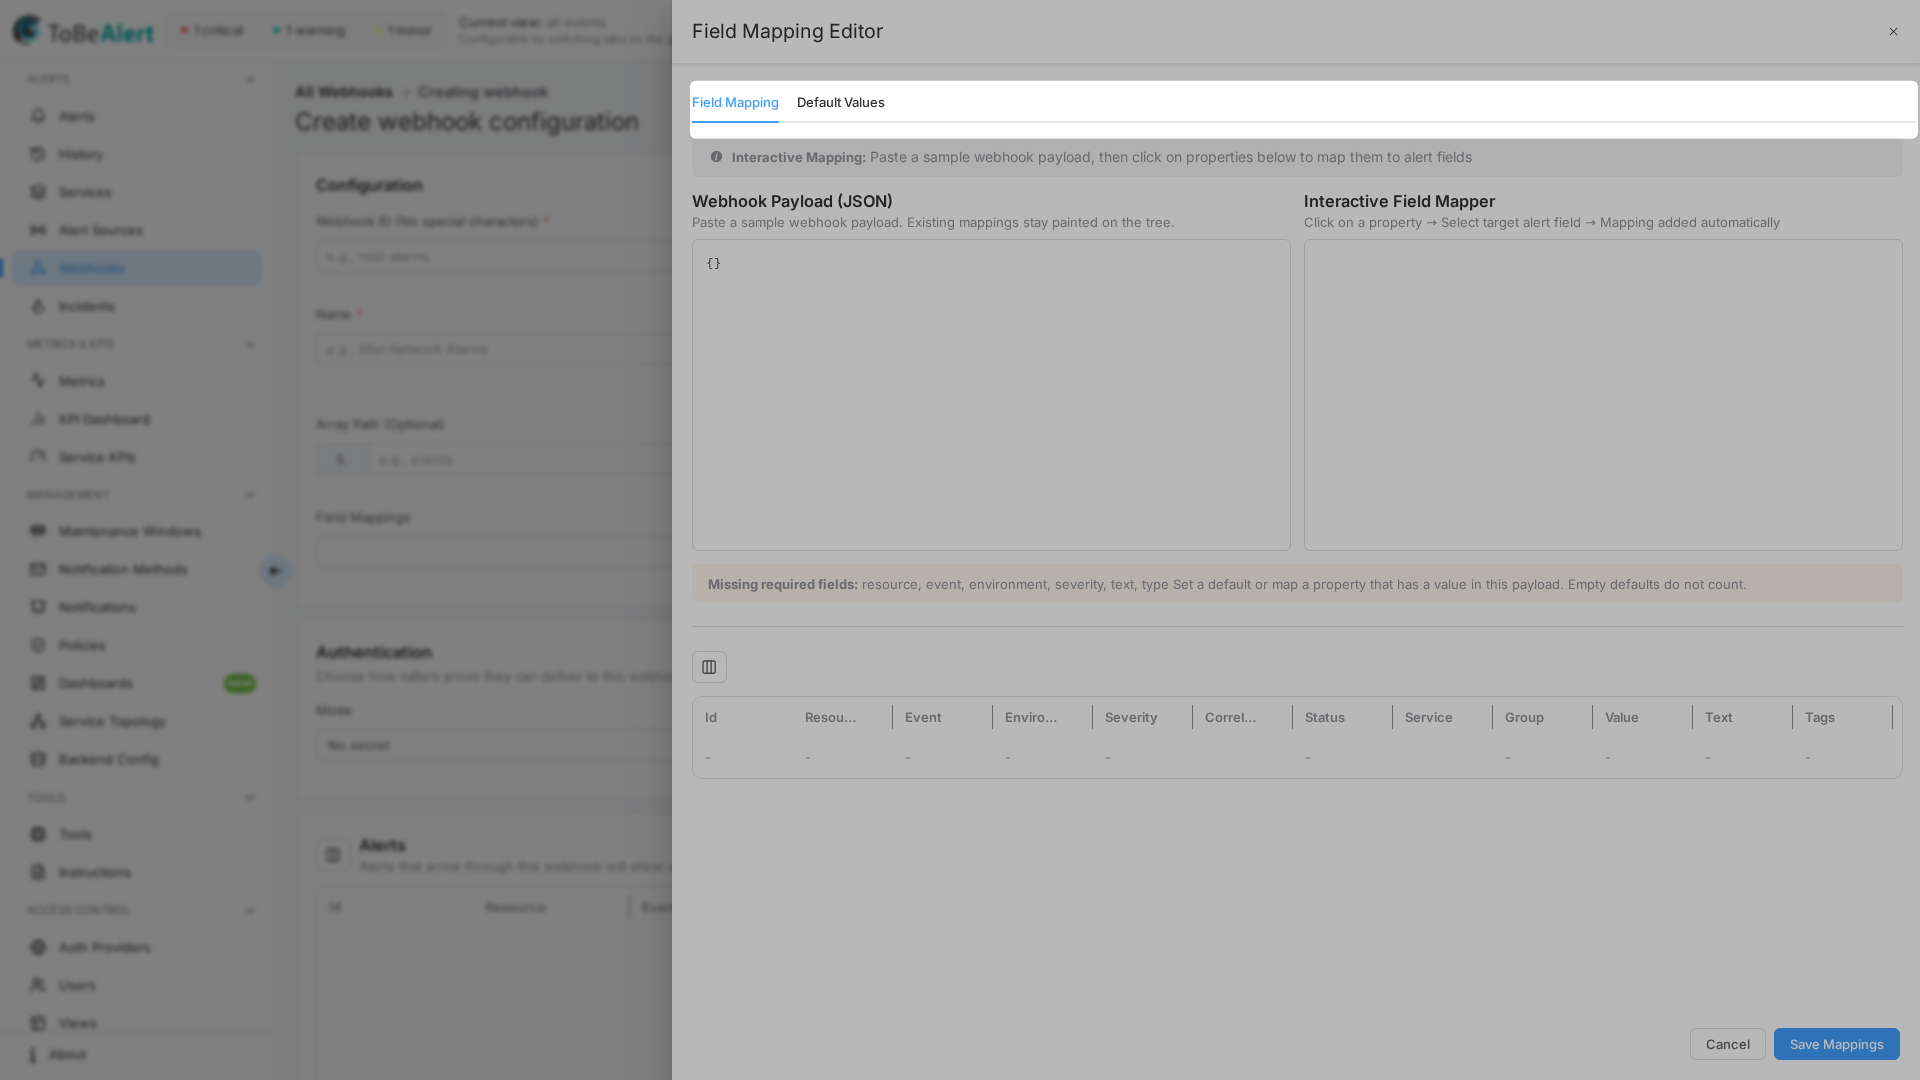Open the column chooser icon above table
Image resolution: width=1920 pixels, height=1080 pixels.
pyautogui.click(x=709, y=667)
